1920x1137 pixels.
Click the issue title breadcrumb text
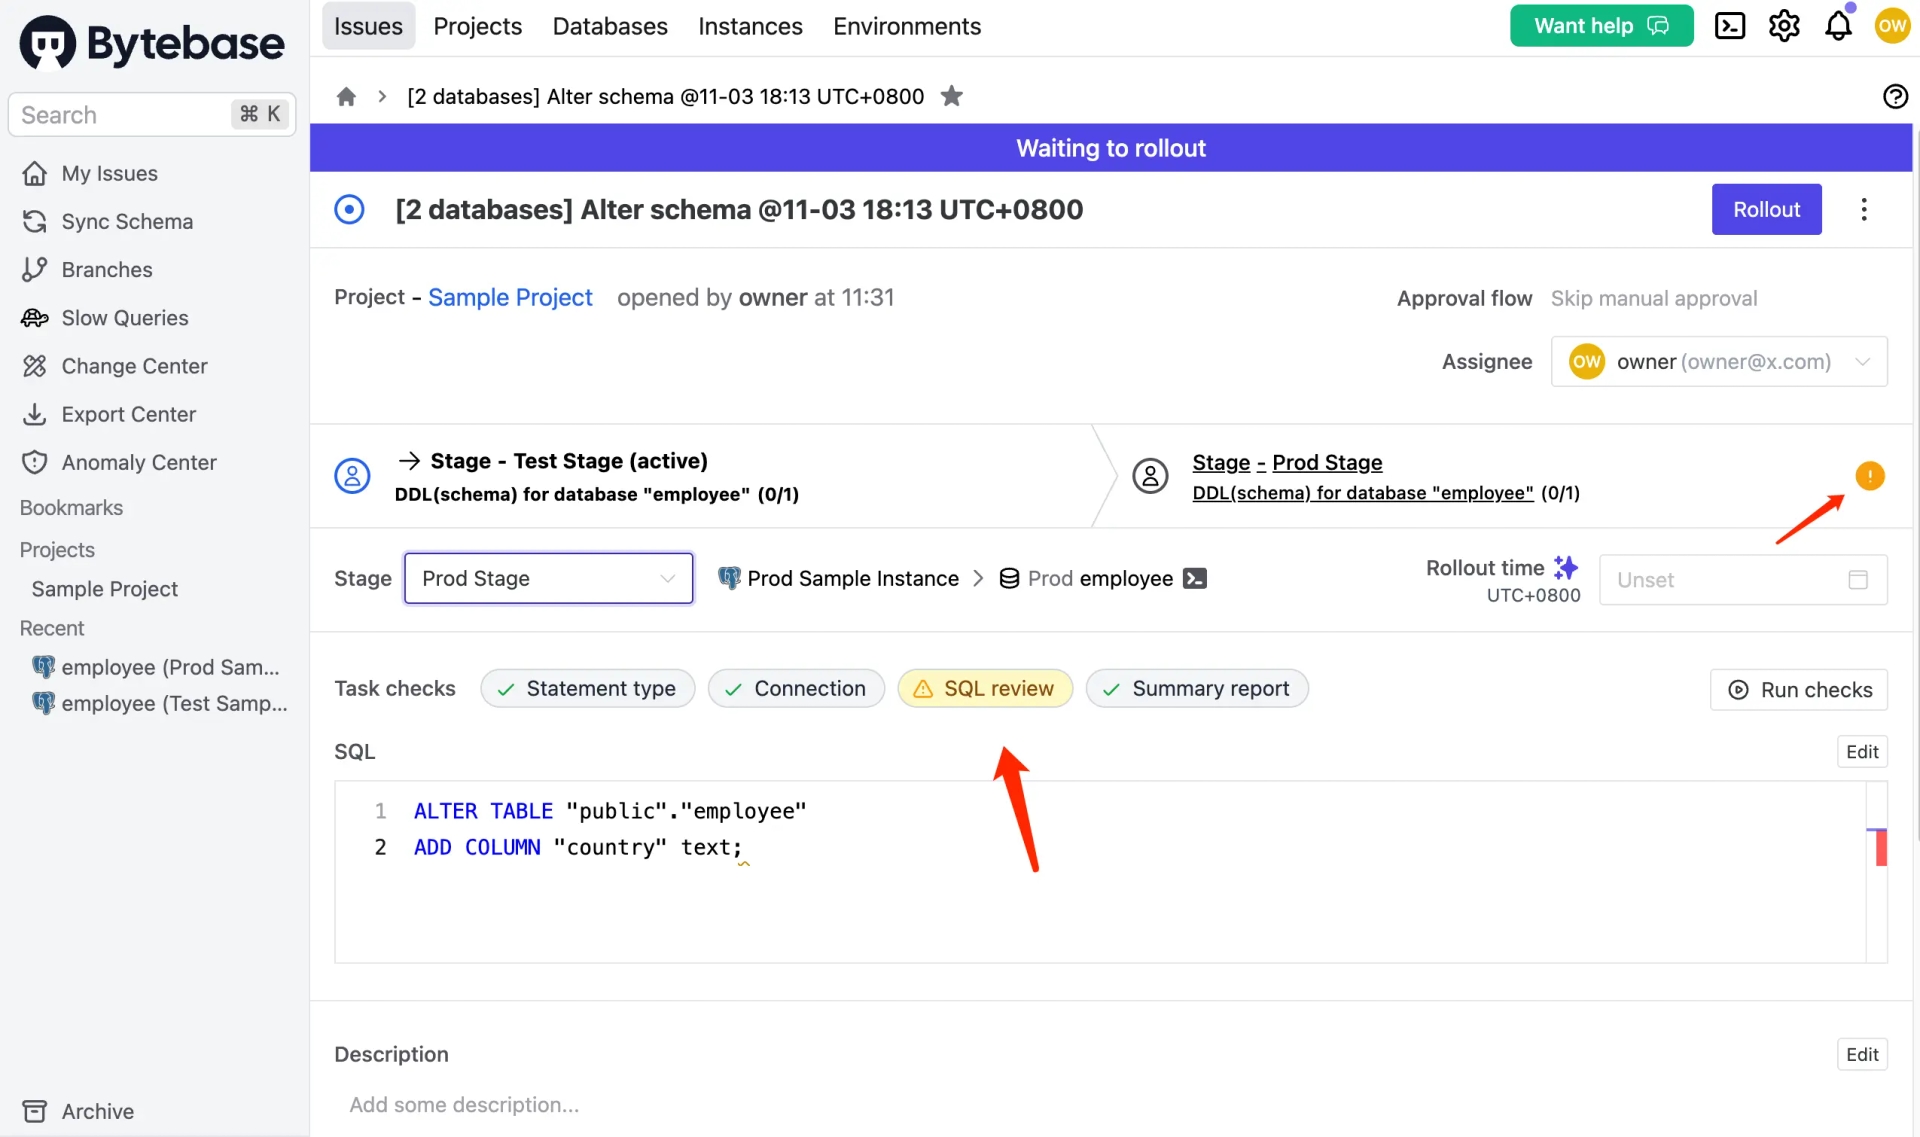(665, 96)
